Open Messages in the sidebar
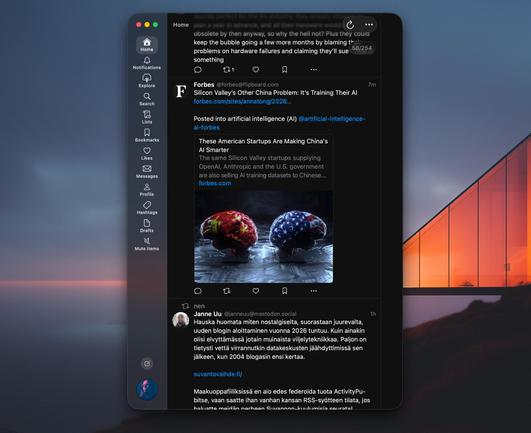Viewport: 531px width, 433px height. point(147,172)
